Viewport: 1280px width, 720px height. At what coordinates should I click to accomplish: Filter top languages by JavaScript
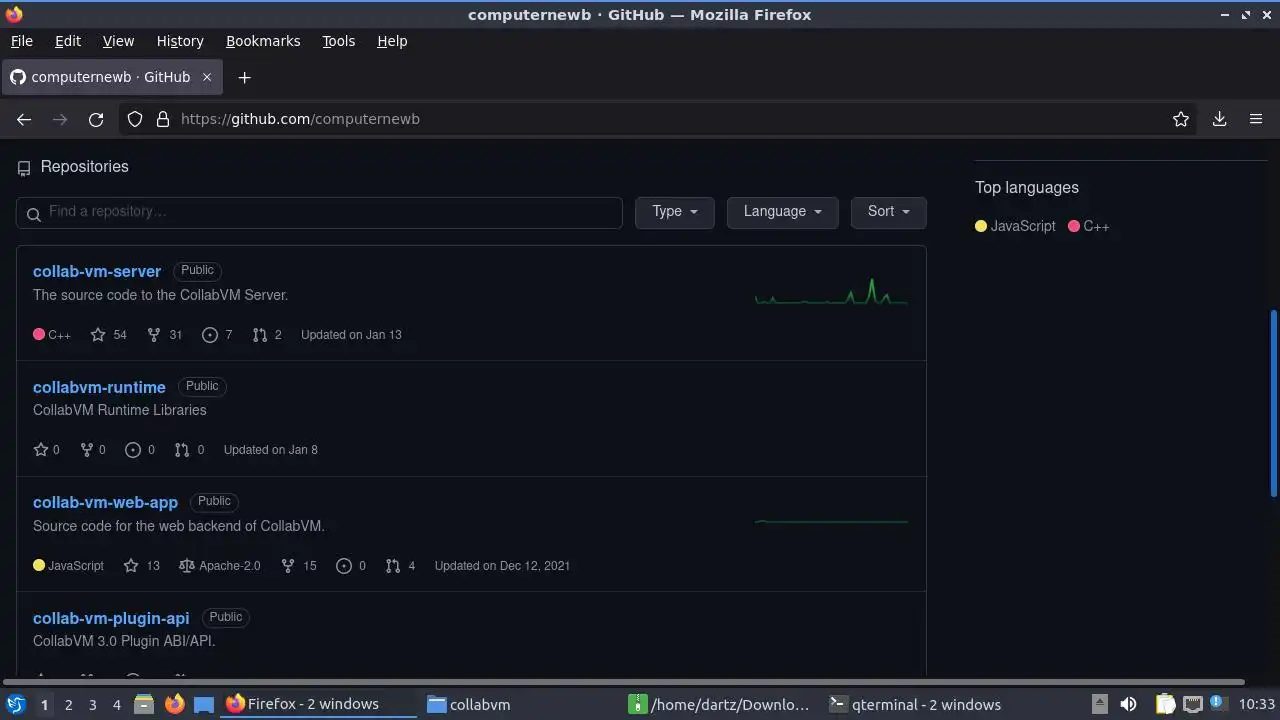pyautogui.click(x=1015, y=226)
